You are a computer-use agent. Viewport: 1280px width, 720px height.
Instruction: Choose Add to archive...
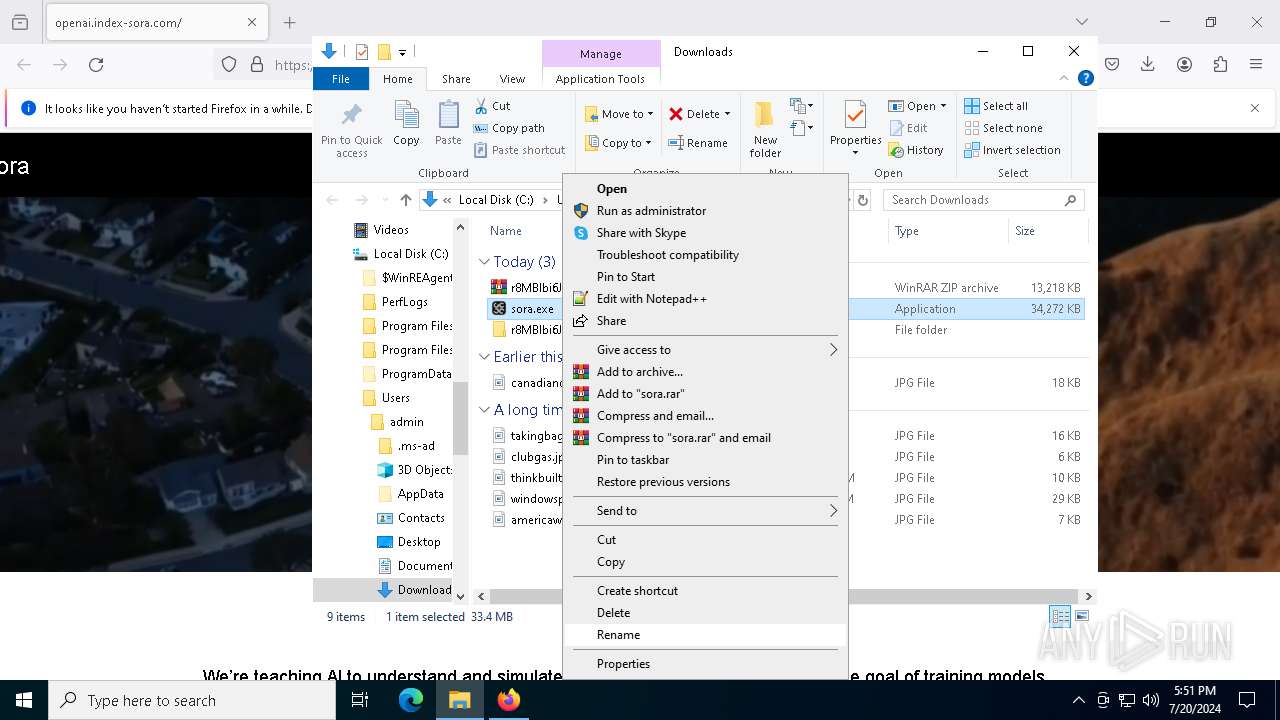tap(706, 372)
